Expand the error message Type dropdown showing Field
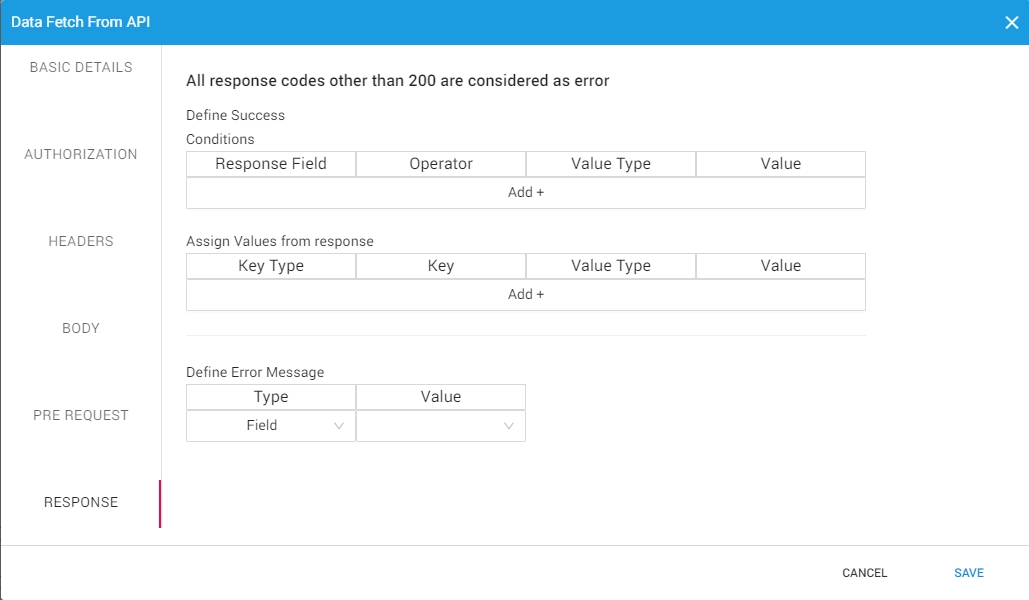 (271, 426)
